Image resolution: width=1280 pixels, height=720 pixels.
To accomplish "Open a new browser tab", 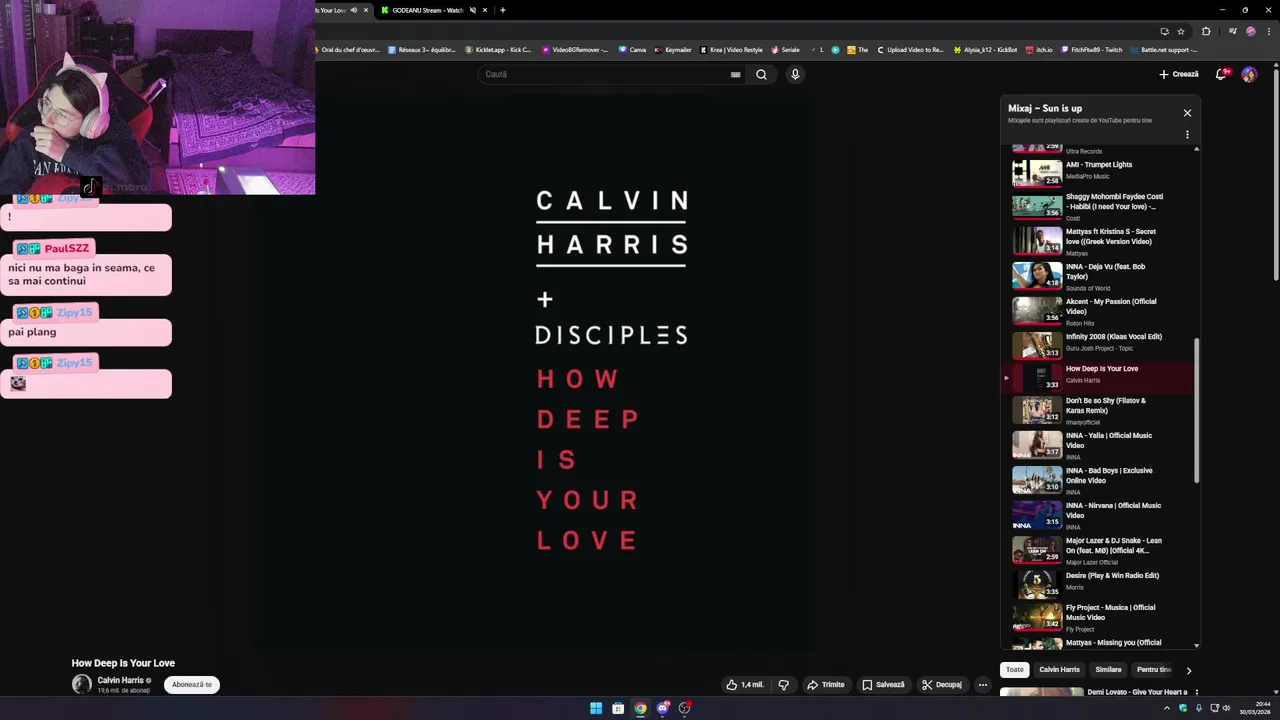I will [502, 10].
